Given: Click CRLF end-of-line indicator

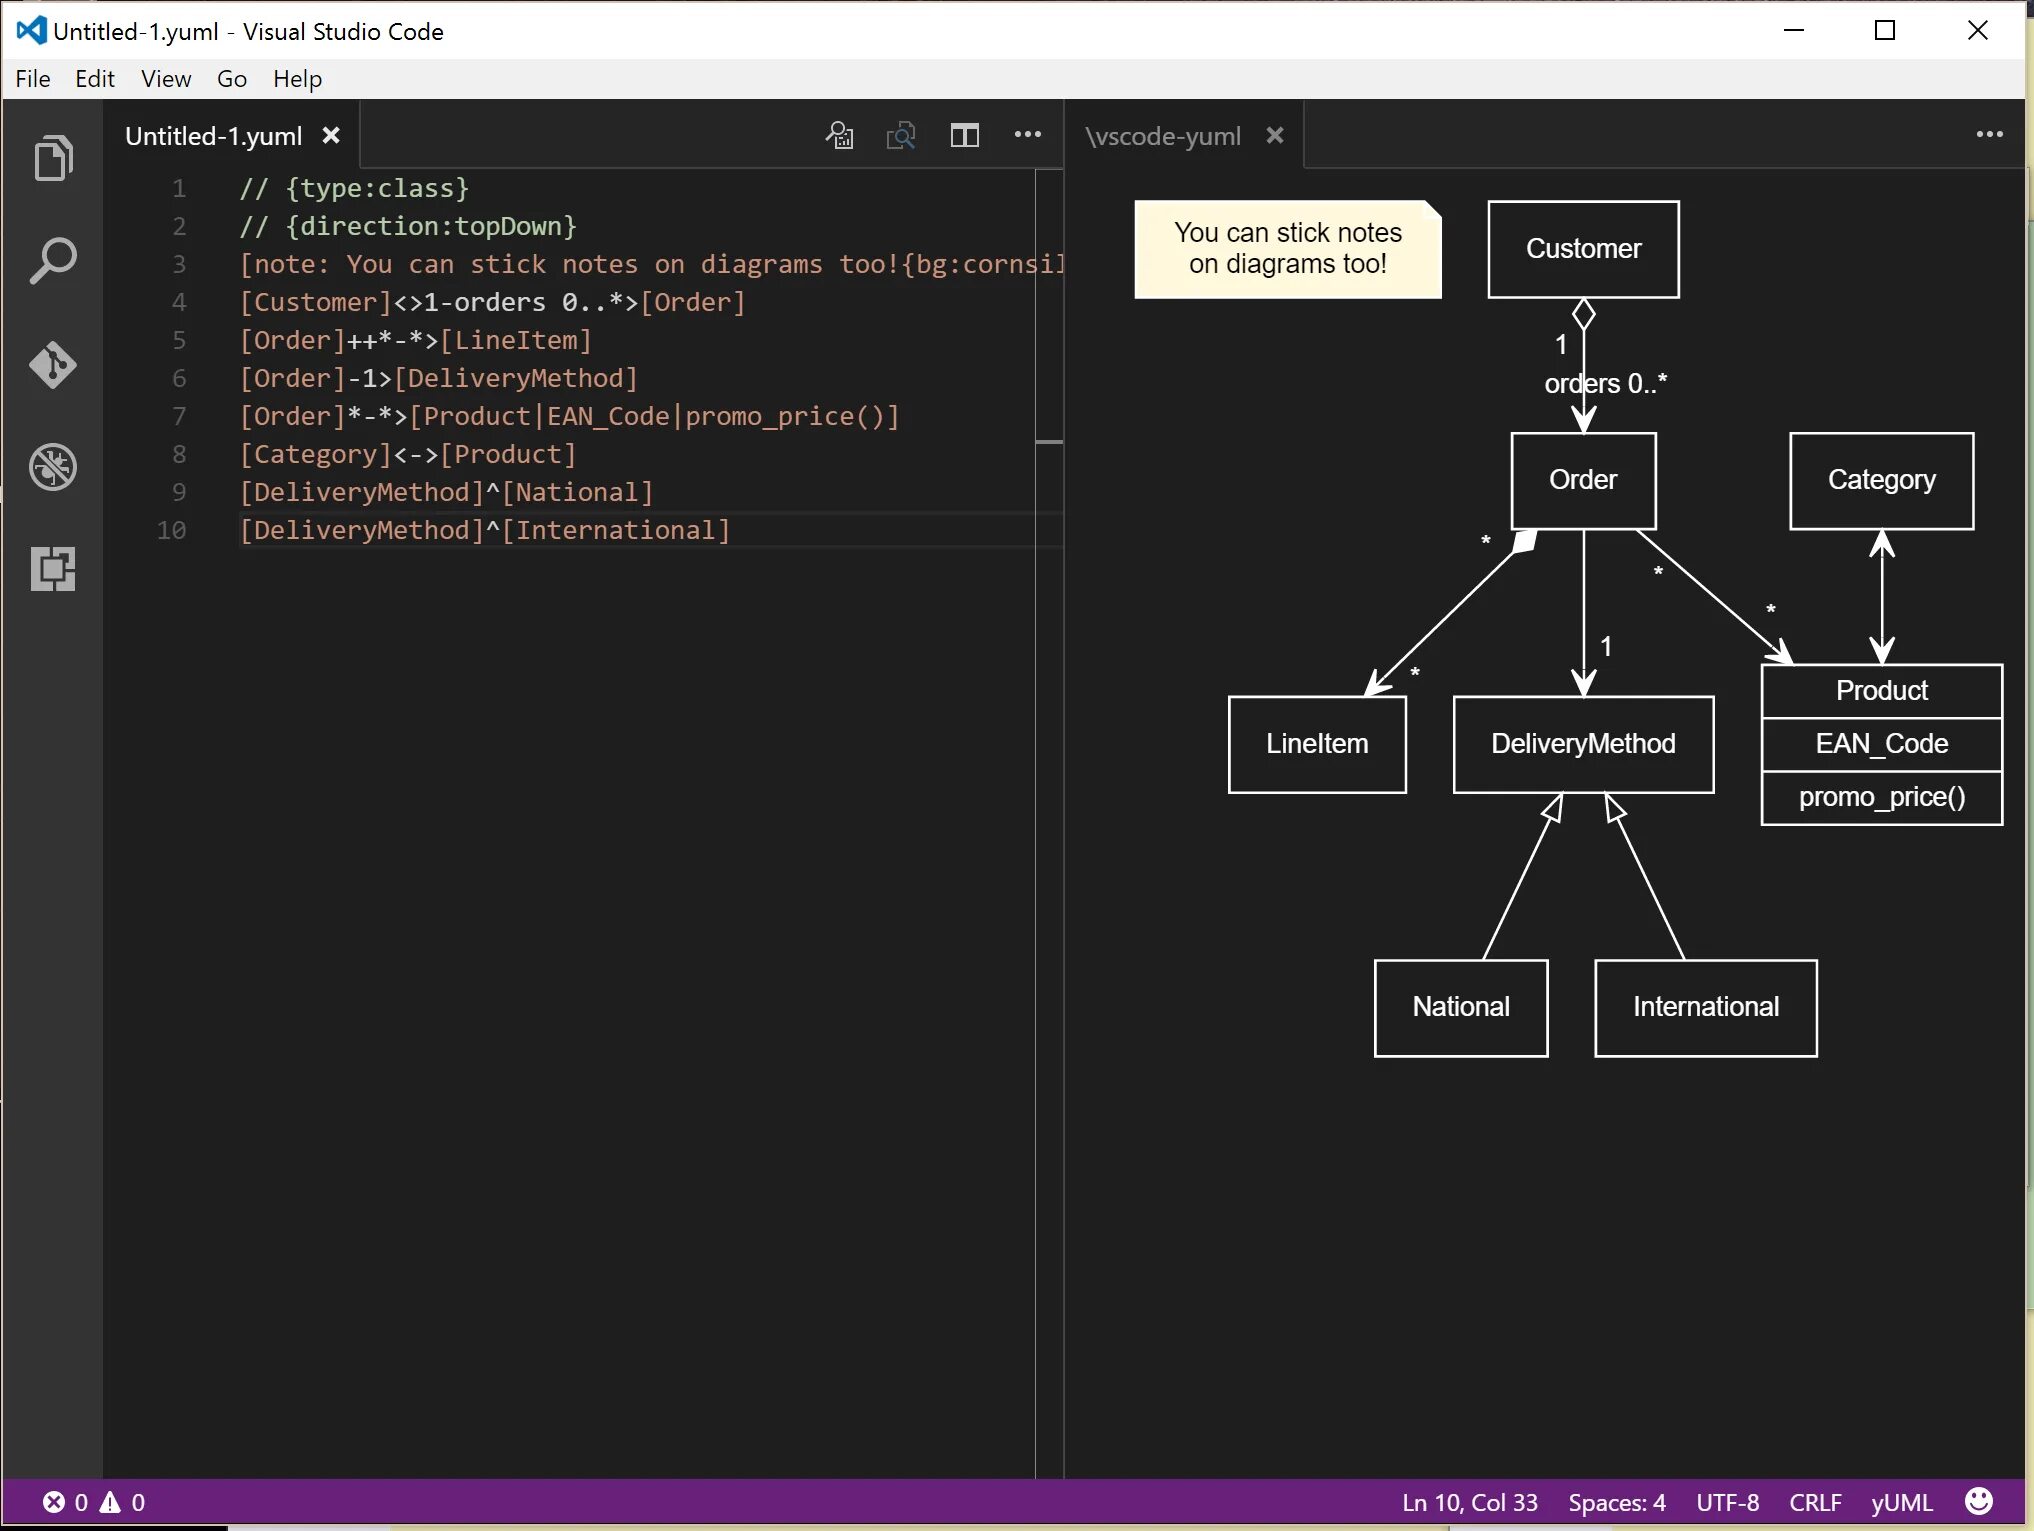Looking at the screenshot, I should pyautogui.click(x=1815, y=1502).
